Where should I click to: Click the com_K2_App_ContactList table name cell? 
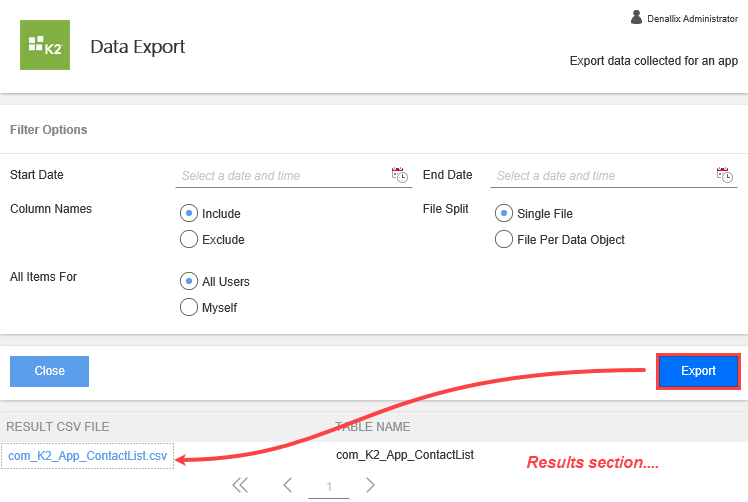point(405,455)
